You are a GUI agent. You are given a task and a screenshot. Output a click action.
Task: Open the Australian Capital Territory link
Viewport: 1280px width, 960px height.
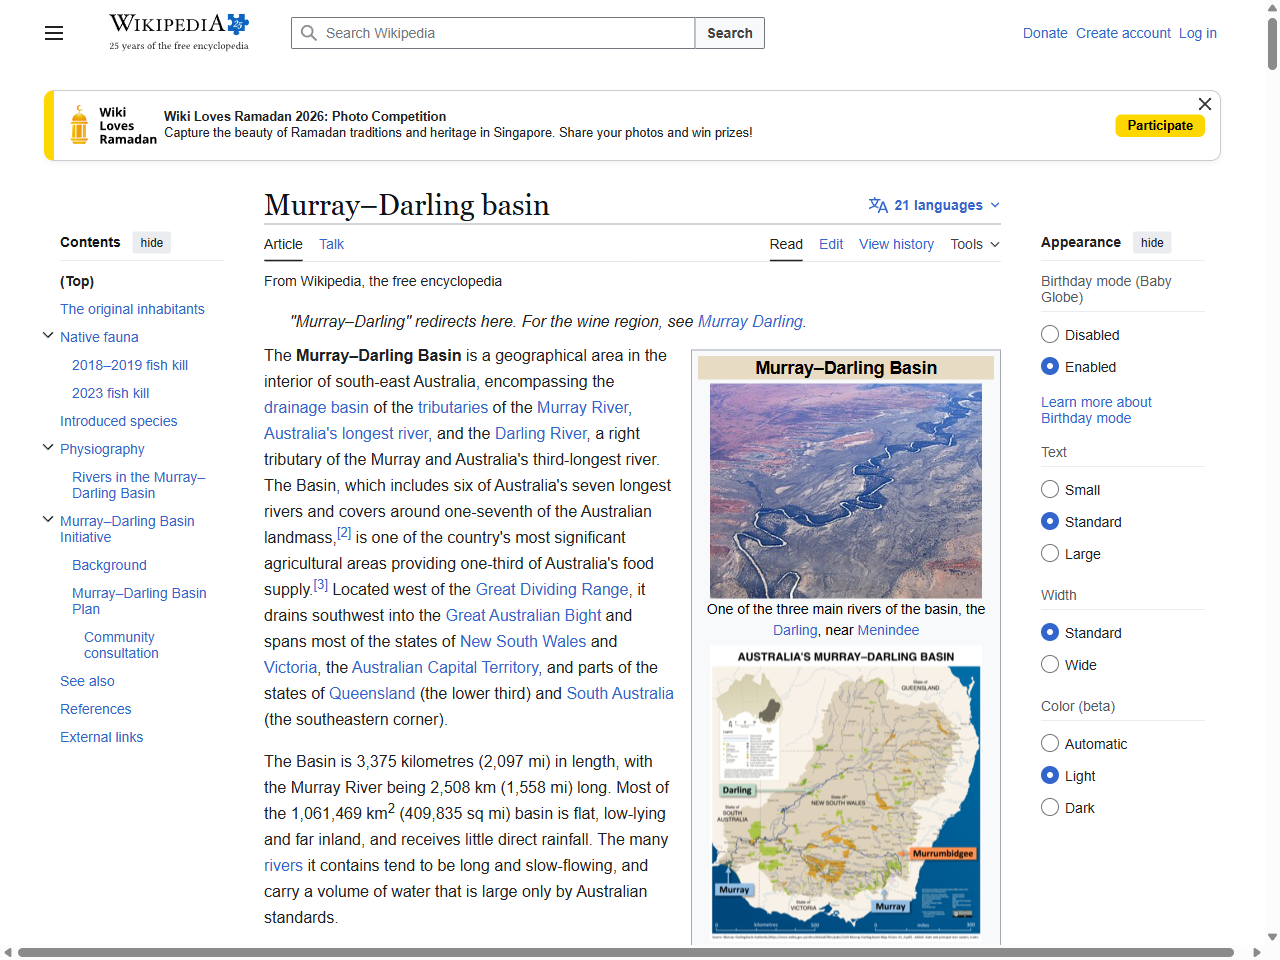click(447, 667)
